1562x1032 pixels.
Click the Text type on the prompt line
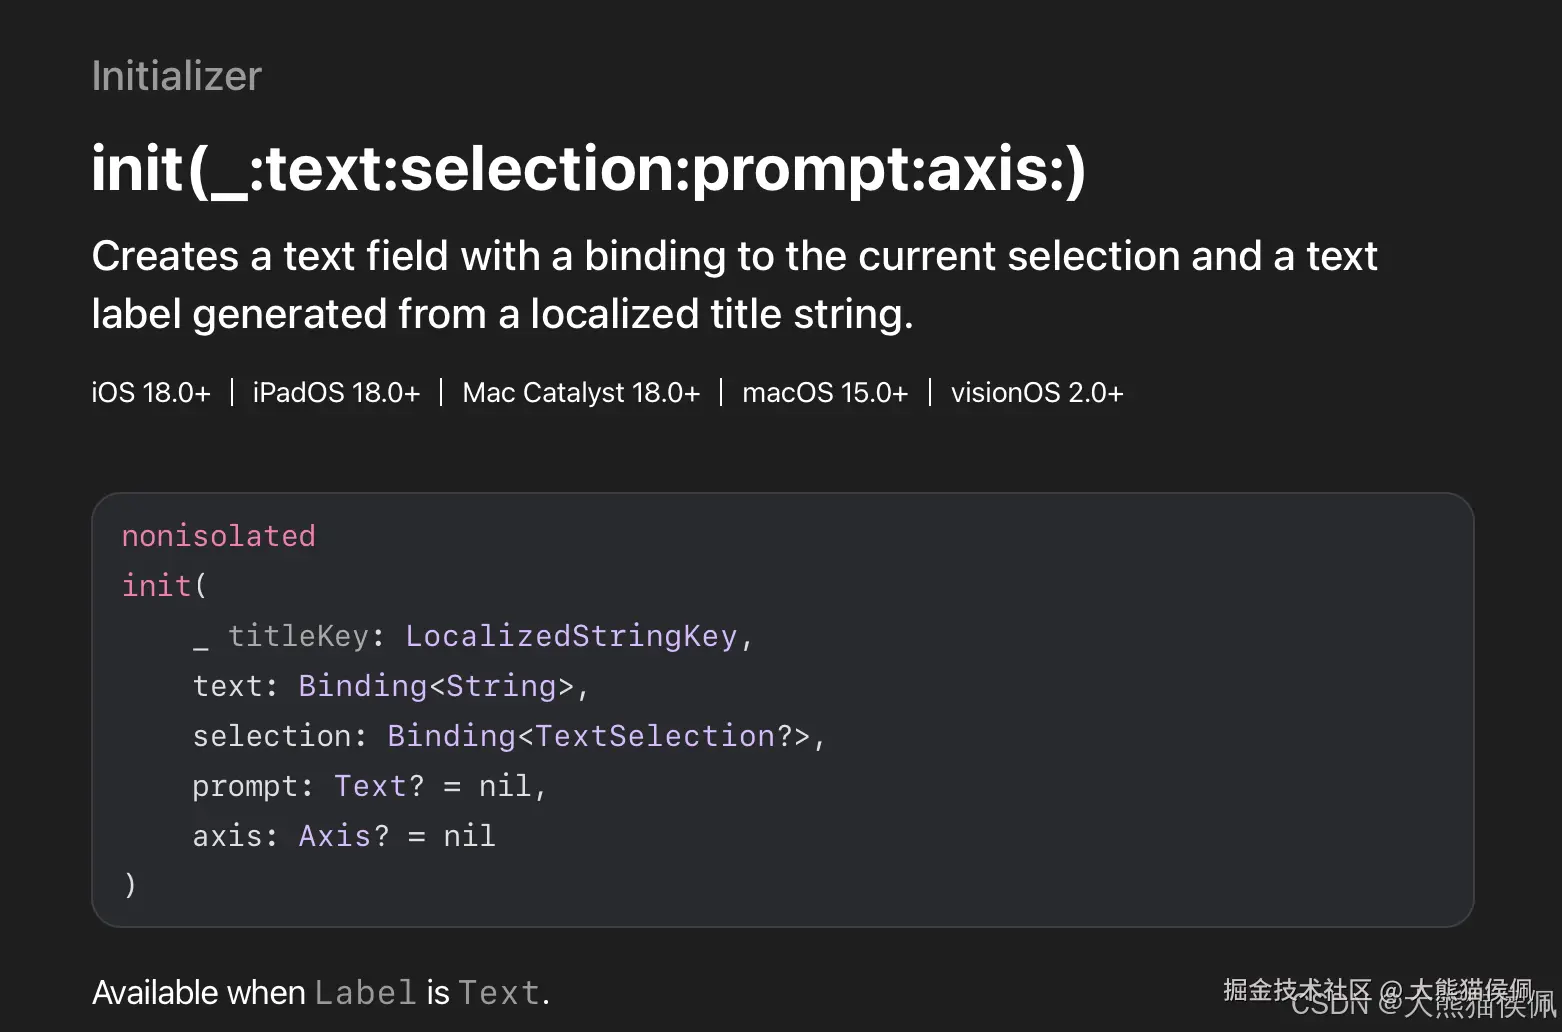[x=370, y=786]
